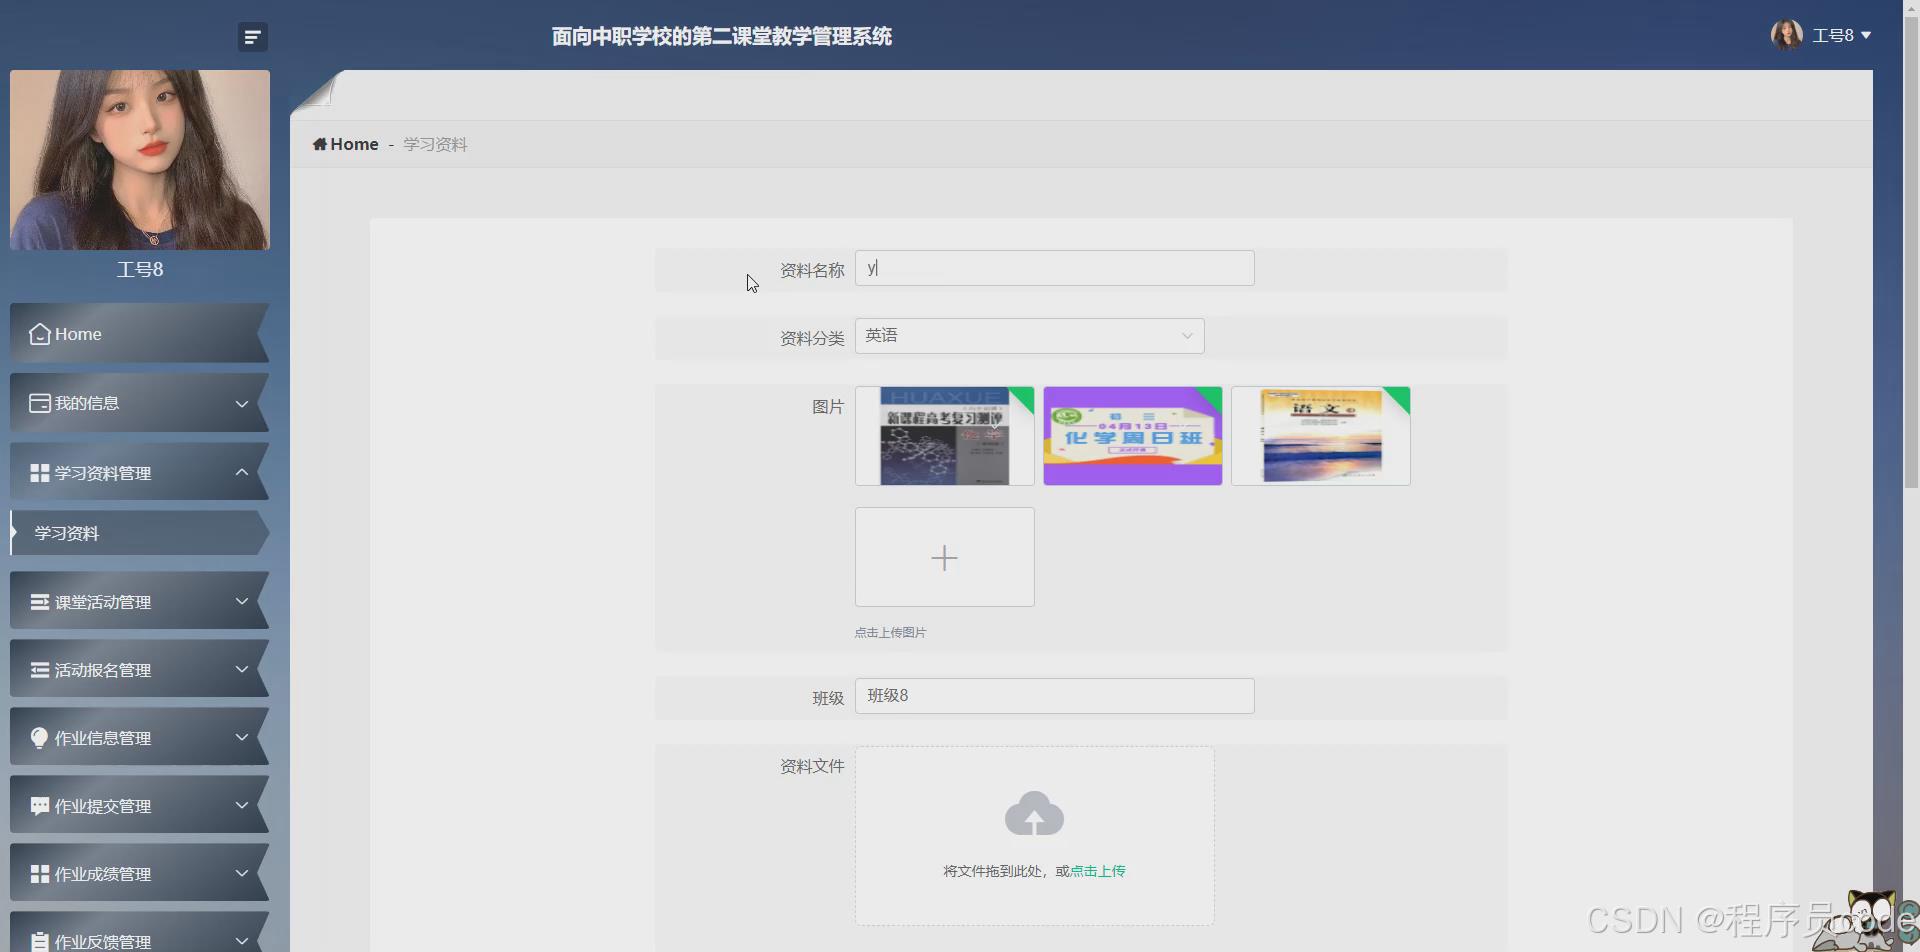Click the 活动报名管理 sidebar icon
Image resolution: width=1920 pixels, height=952 pixels.
(x=39, y=669)
